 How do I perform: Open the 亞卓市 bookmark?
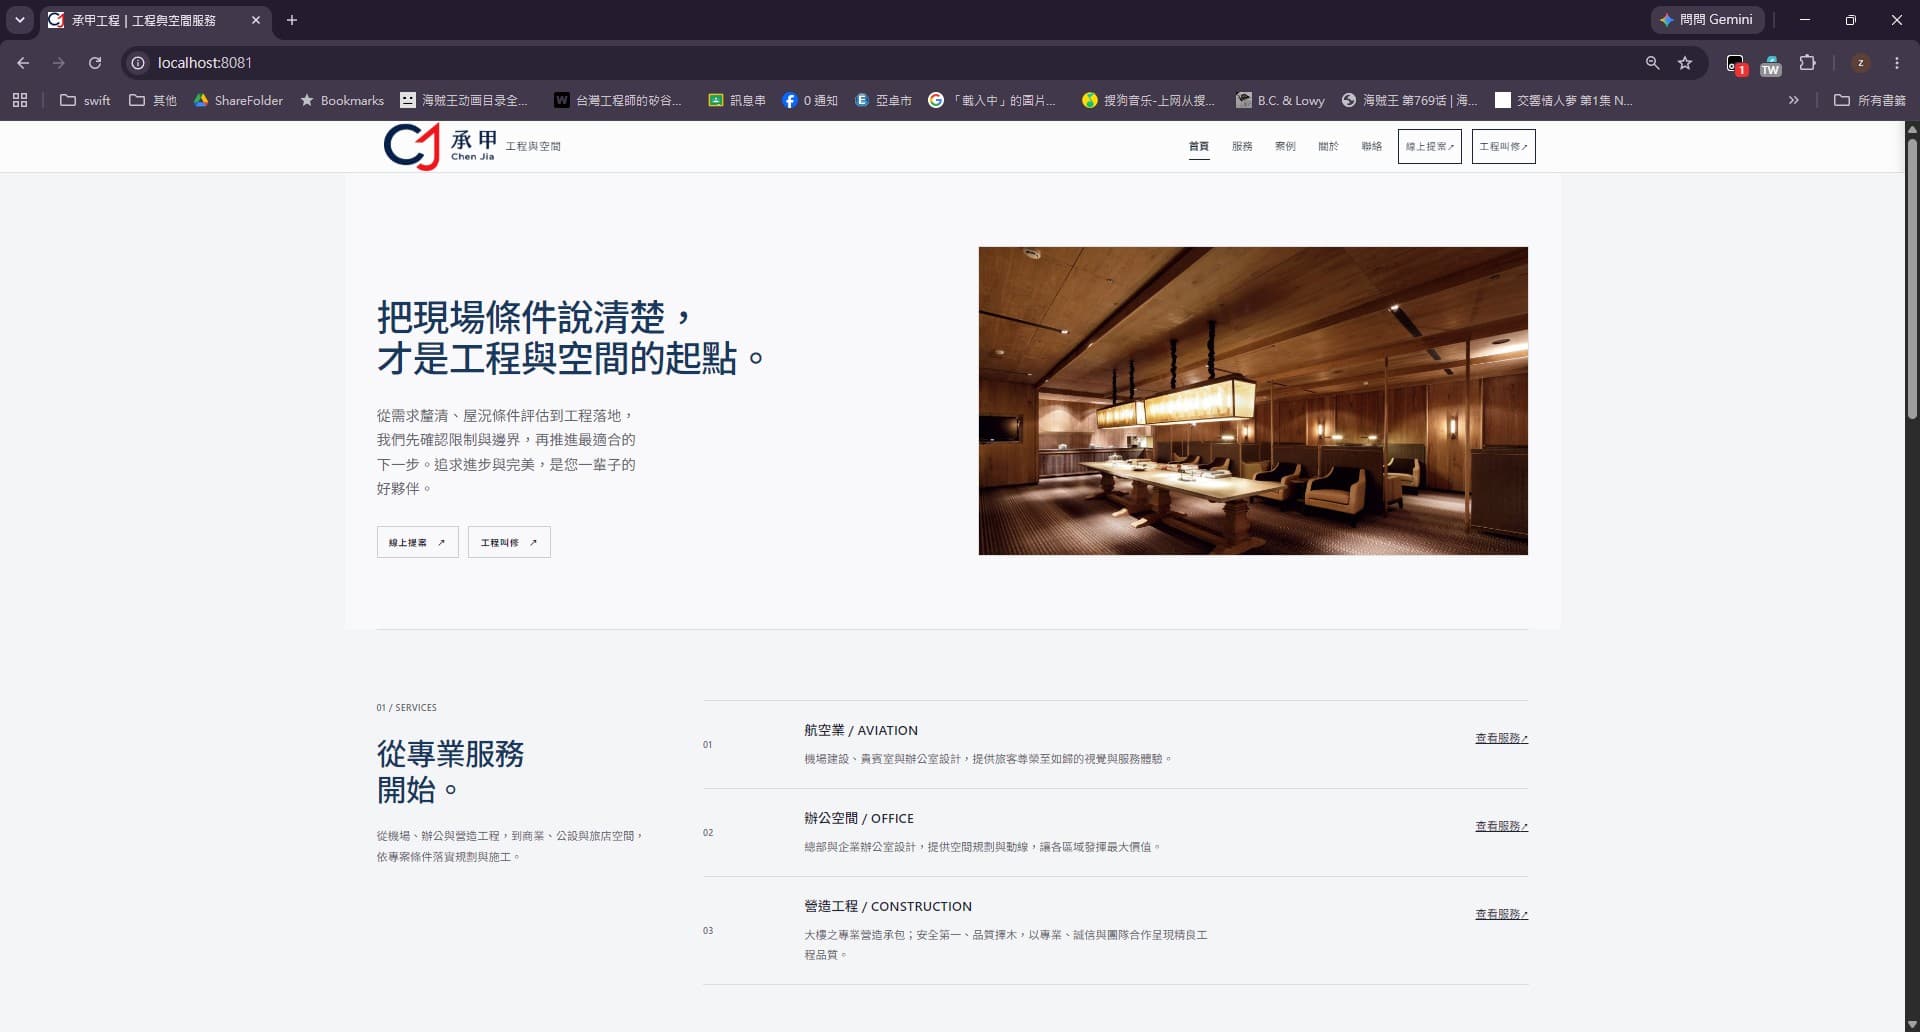[883, 100]
